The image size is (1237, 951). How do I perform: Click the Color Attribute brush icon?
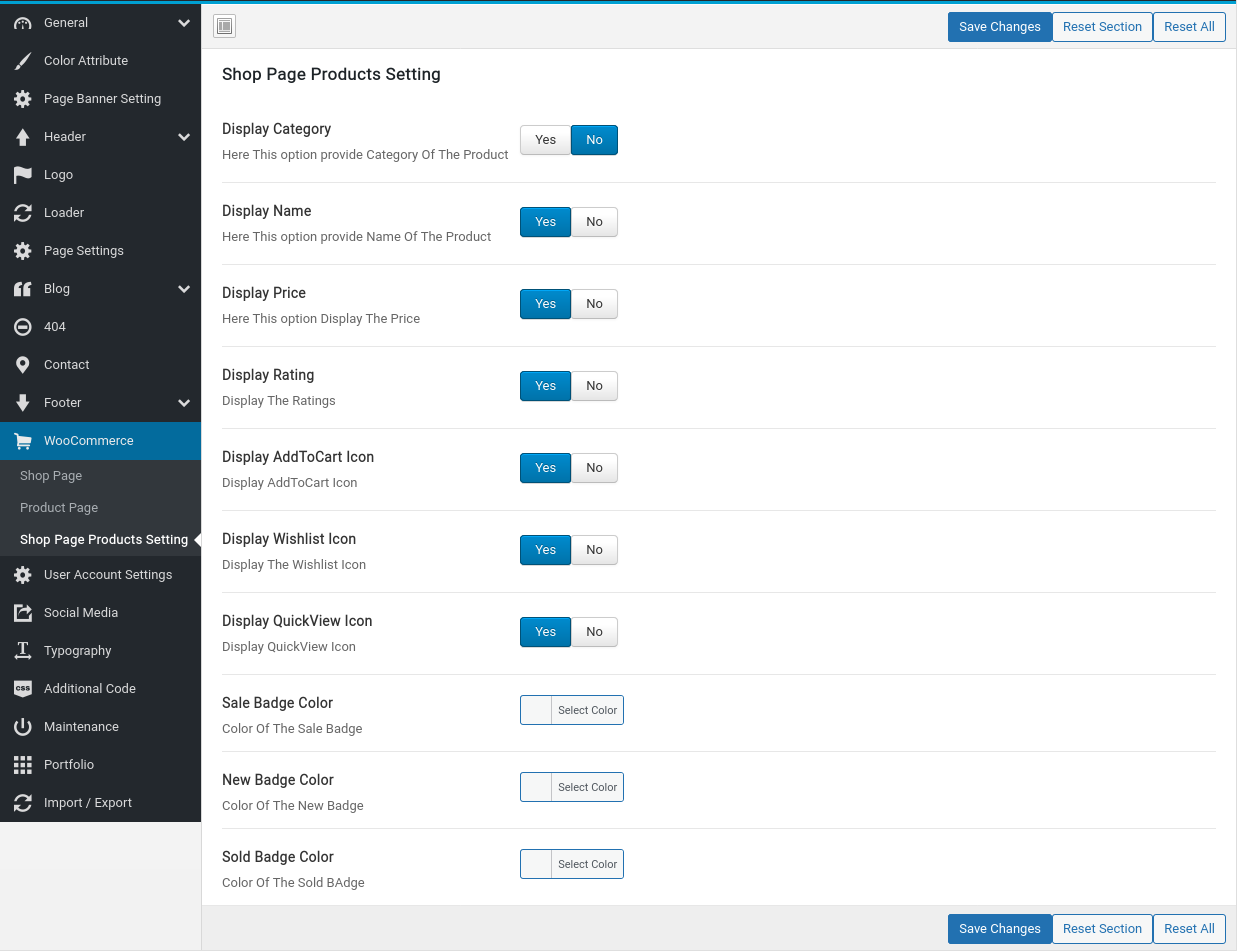pyautogui.click(x=23, y=61)
